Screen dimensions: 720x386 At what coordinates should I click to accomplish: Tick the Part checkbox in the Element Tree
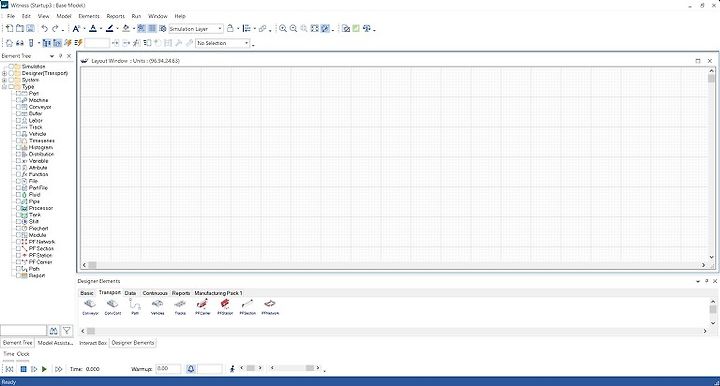click(18, 93)
